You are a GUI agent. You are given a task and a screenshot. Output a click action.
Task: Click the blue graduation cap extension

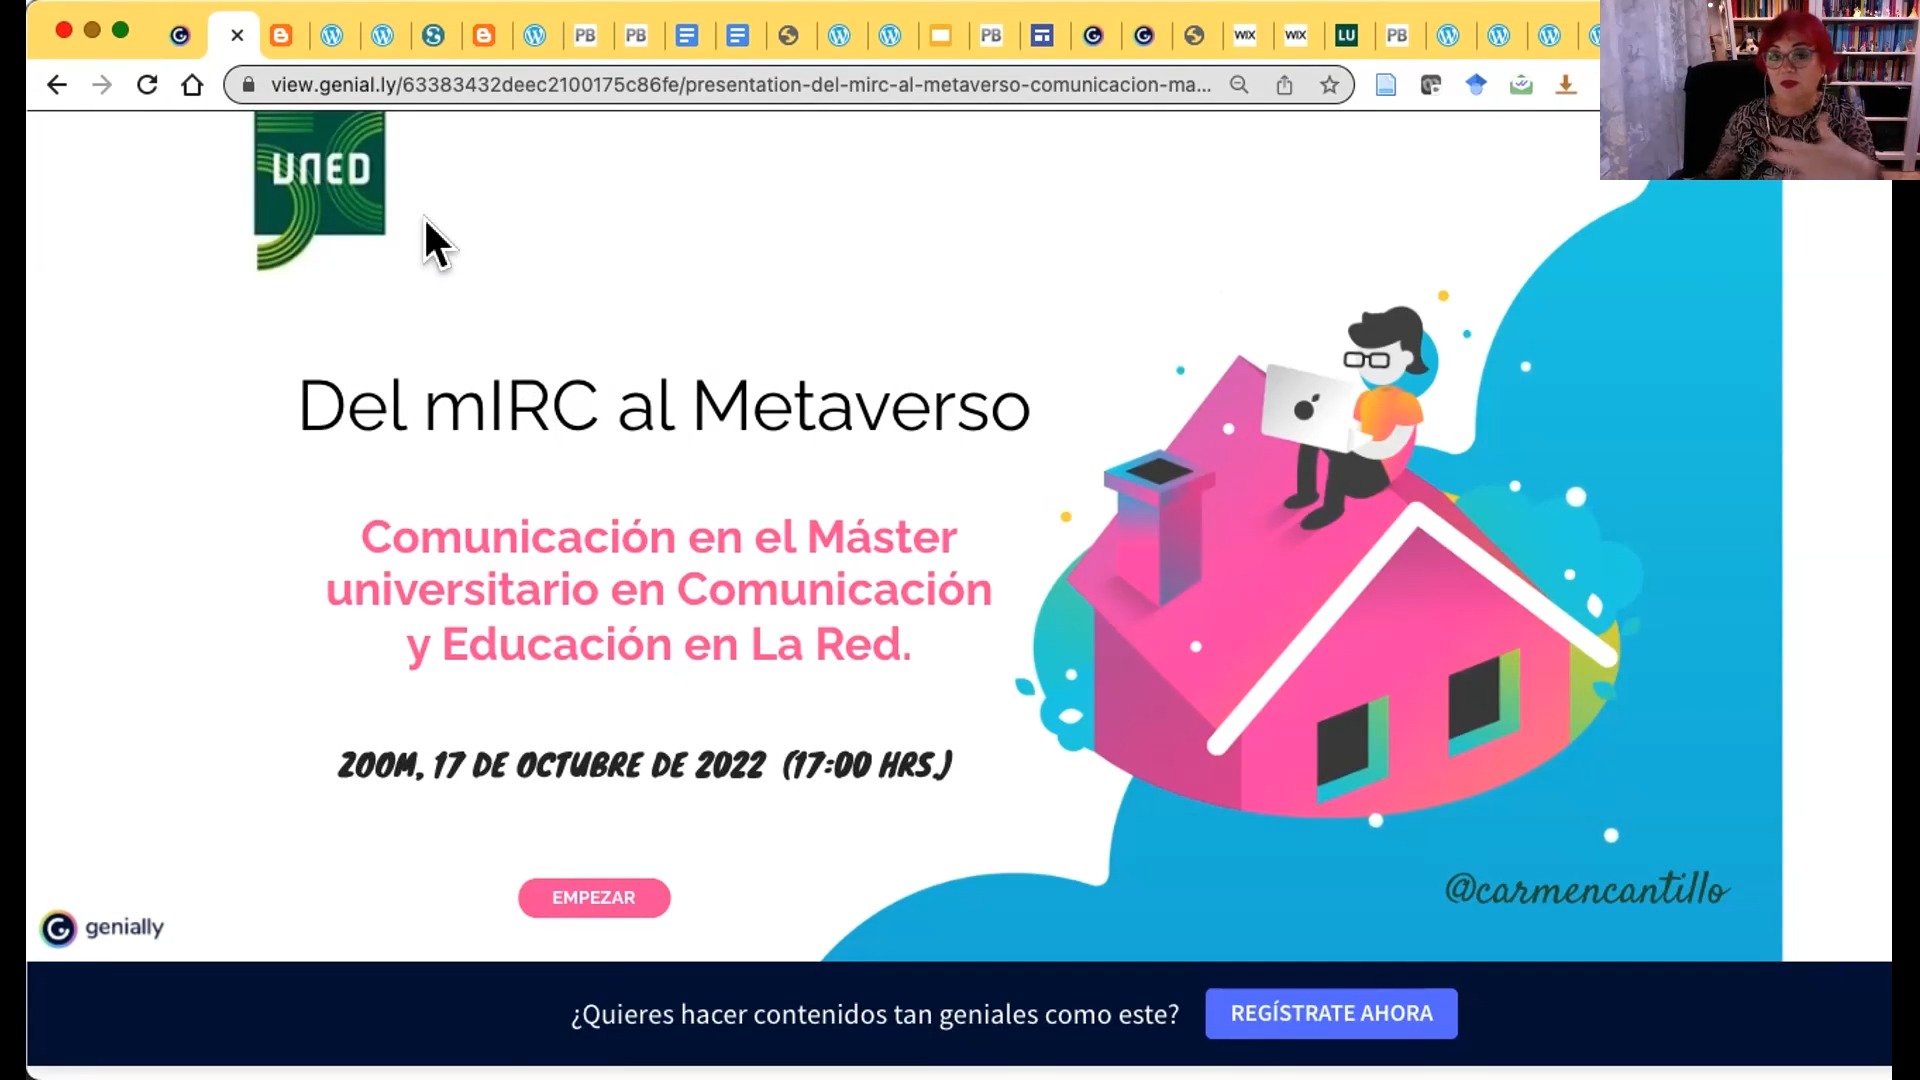(x=1476, y=85)
